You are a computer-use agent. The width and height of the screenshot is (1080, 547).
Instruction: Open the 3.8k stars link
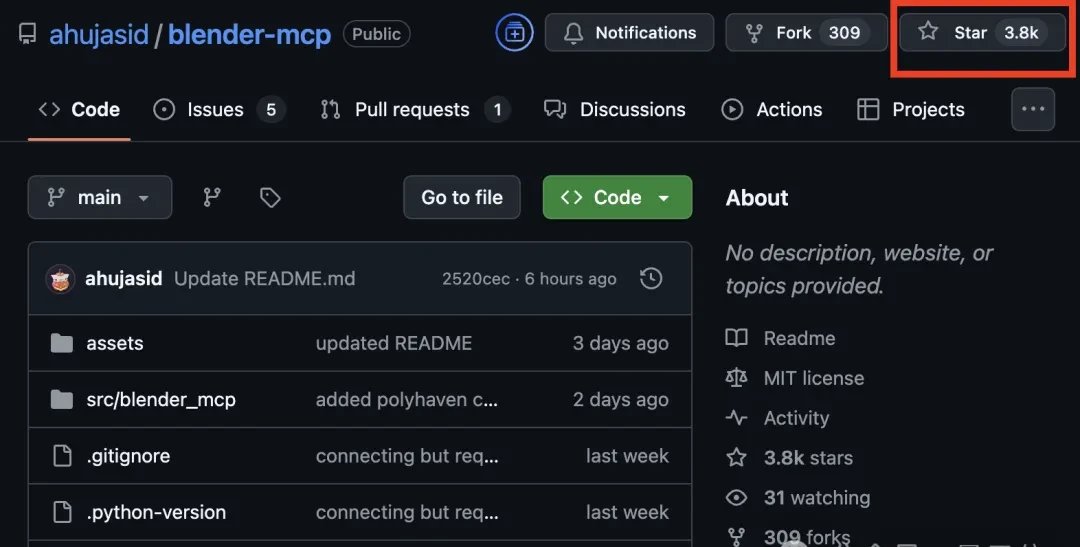click(x=808, y=458)
